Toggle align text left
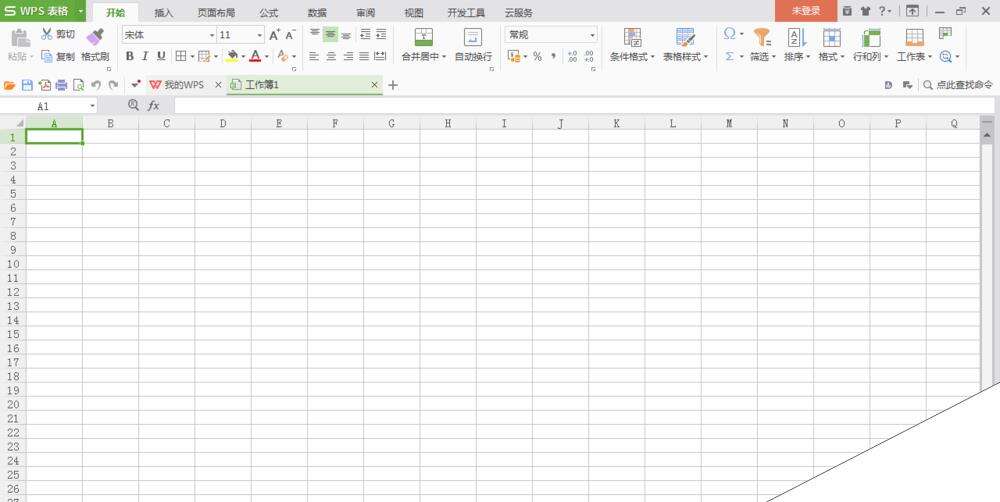Image resolution: width=1000 pixels, height=502 pixels. [x=314, y=56]
